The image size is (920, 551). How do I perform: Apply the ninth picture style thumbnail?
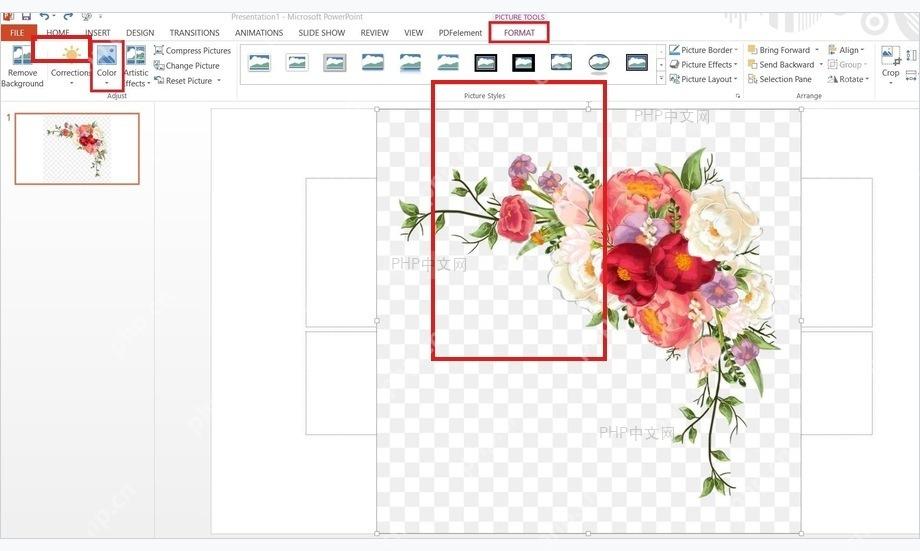point(562,62)
